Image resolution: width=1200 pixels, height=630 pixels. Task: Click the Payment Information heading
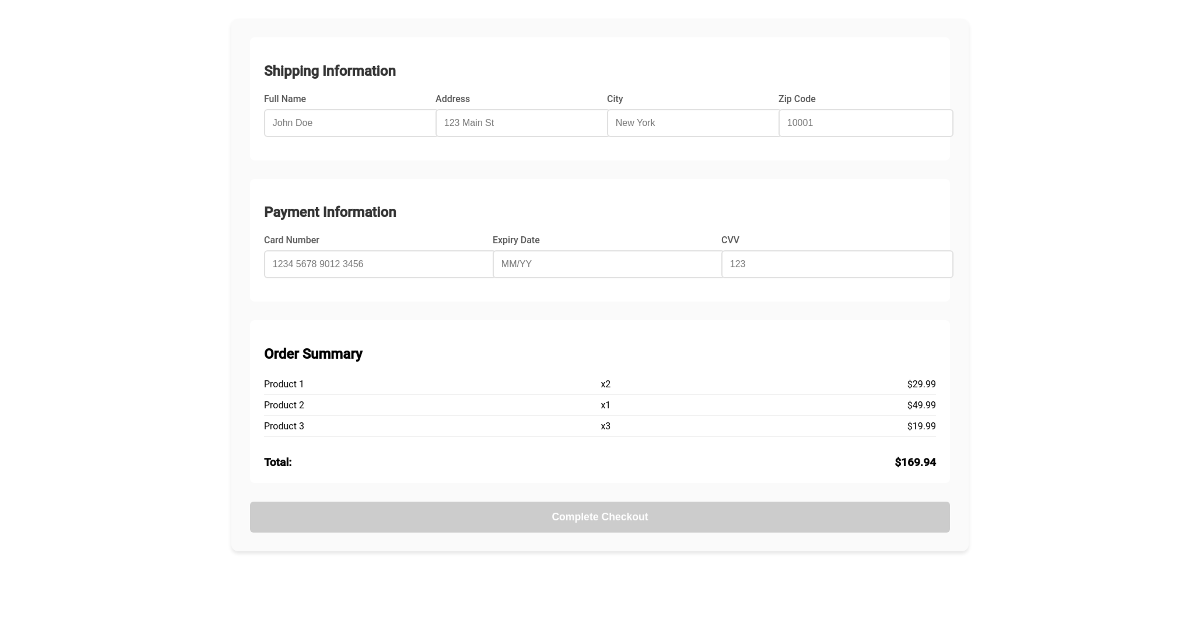(330, 212)
